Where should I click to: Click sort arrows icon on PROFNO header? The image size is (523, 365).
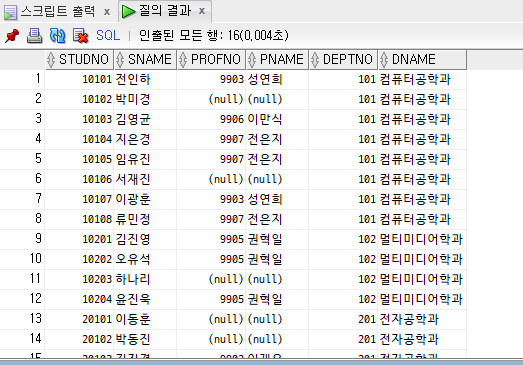click(x=183, y=60)
